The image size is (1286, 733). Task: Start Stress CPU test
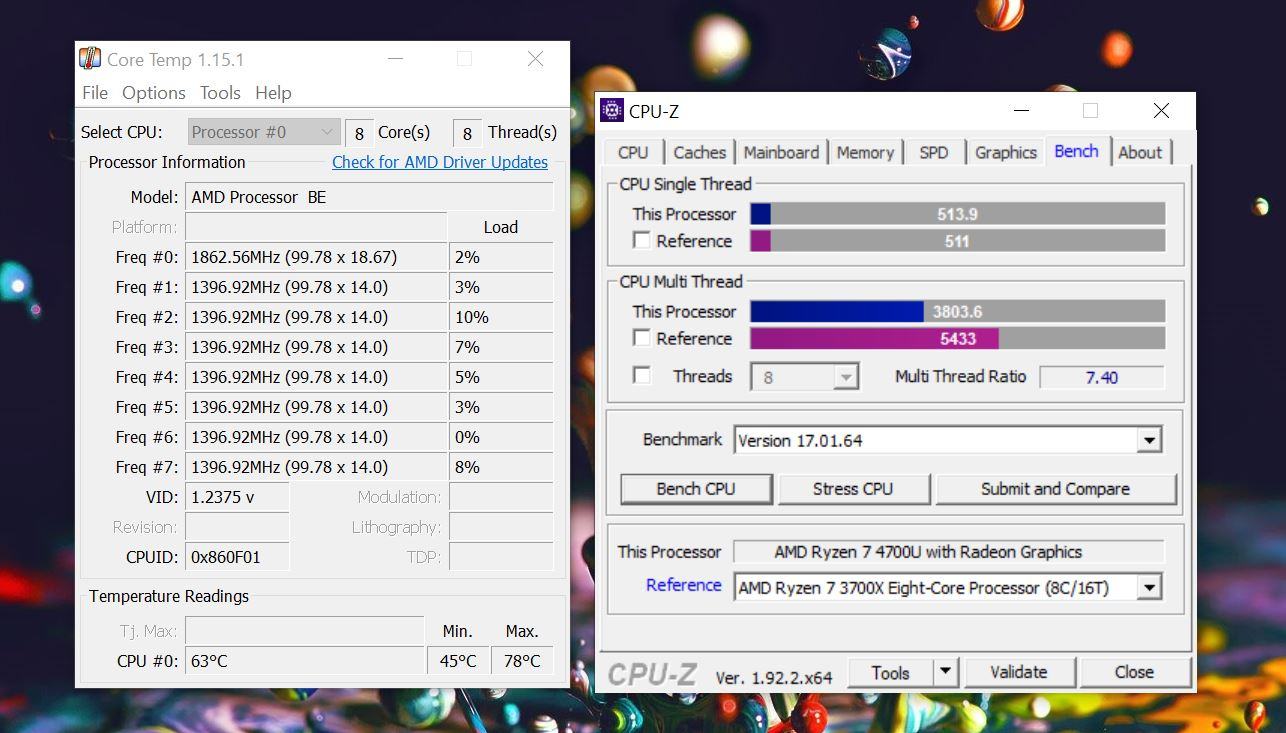(x=853, y=489)
